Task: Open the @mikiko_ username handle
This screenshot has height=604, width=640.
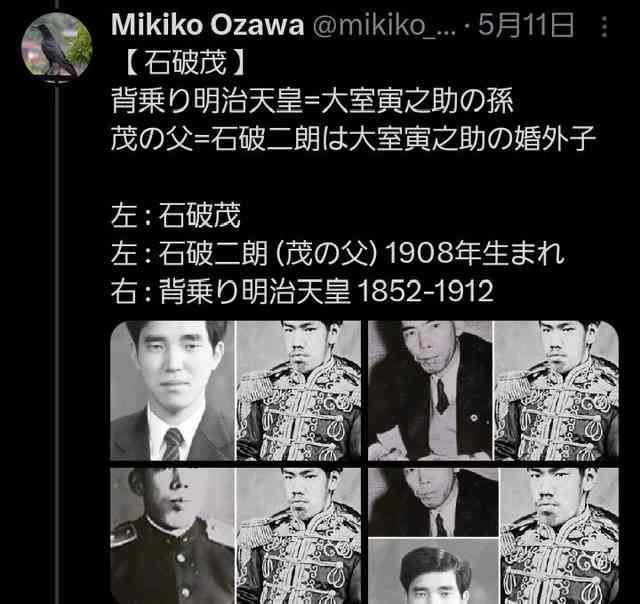Action: click(x=384, y=25)
